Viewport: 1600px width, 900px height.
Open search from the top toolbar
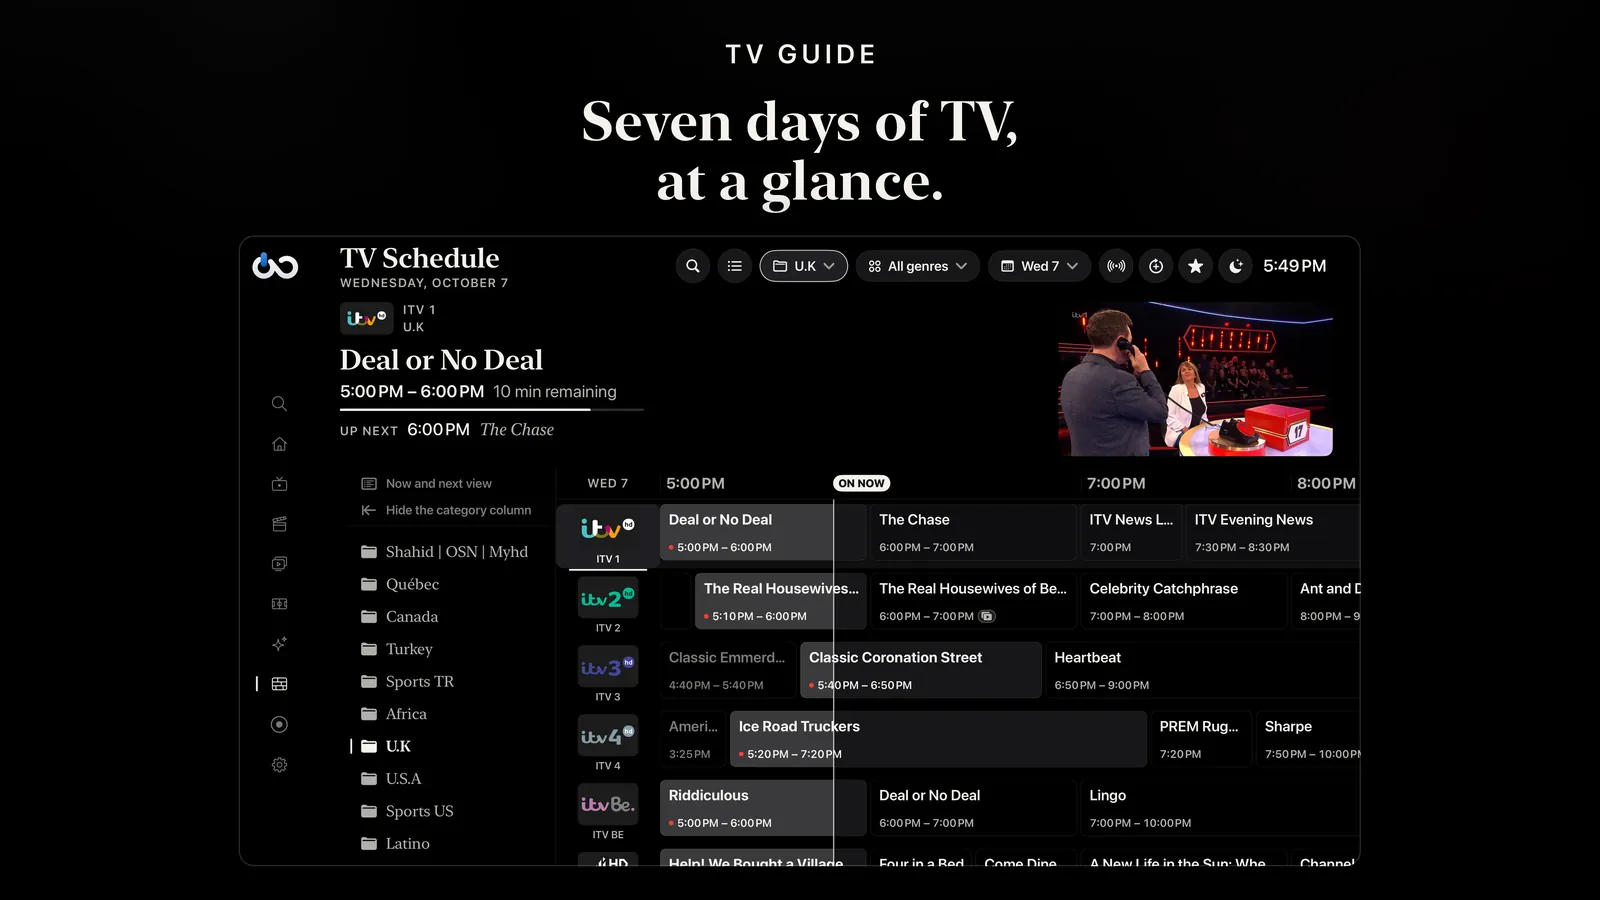pos(693,266)
